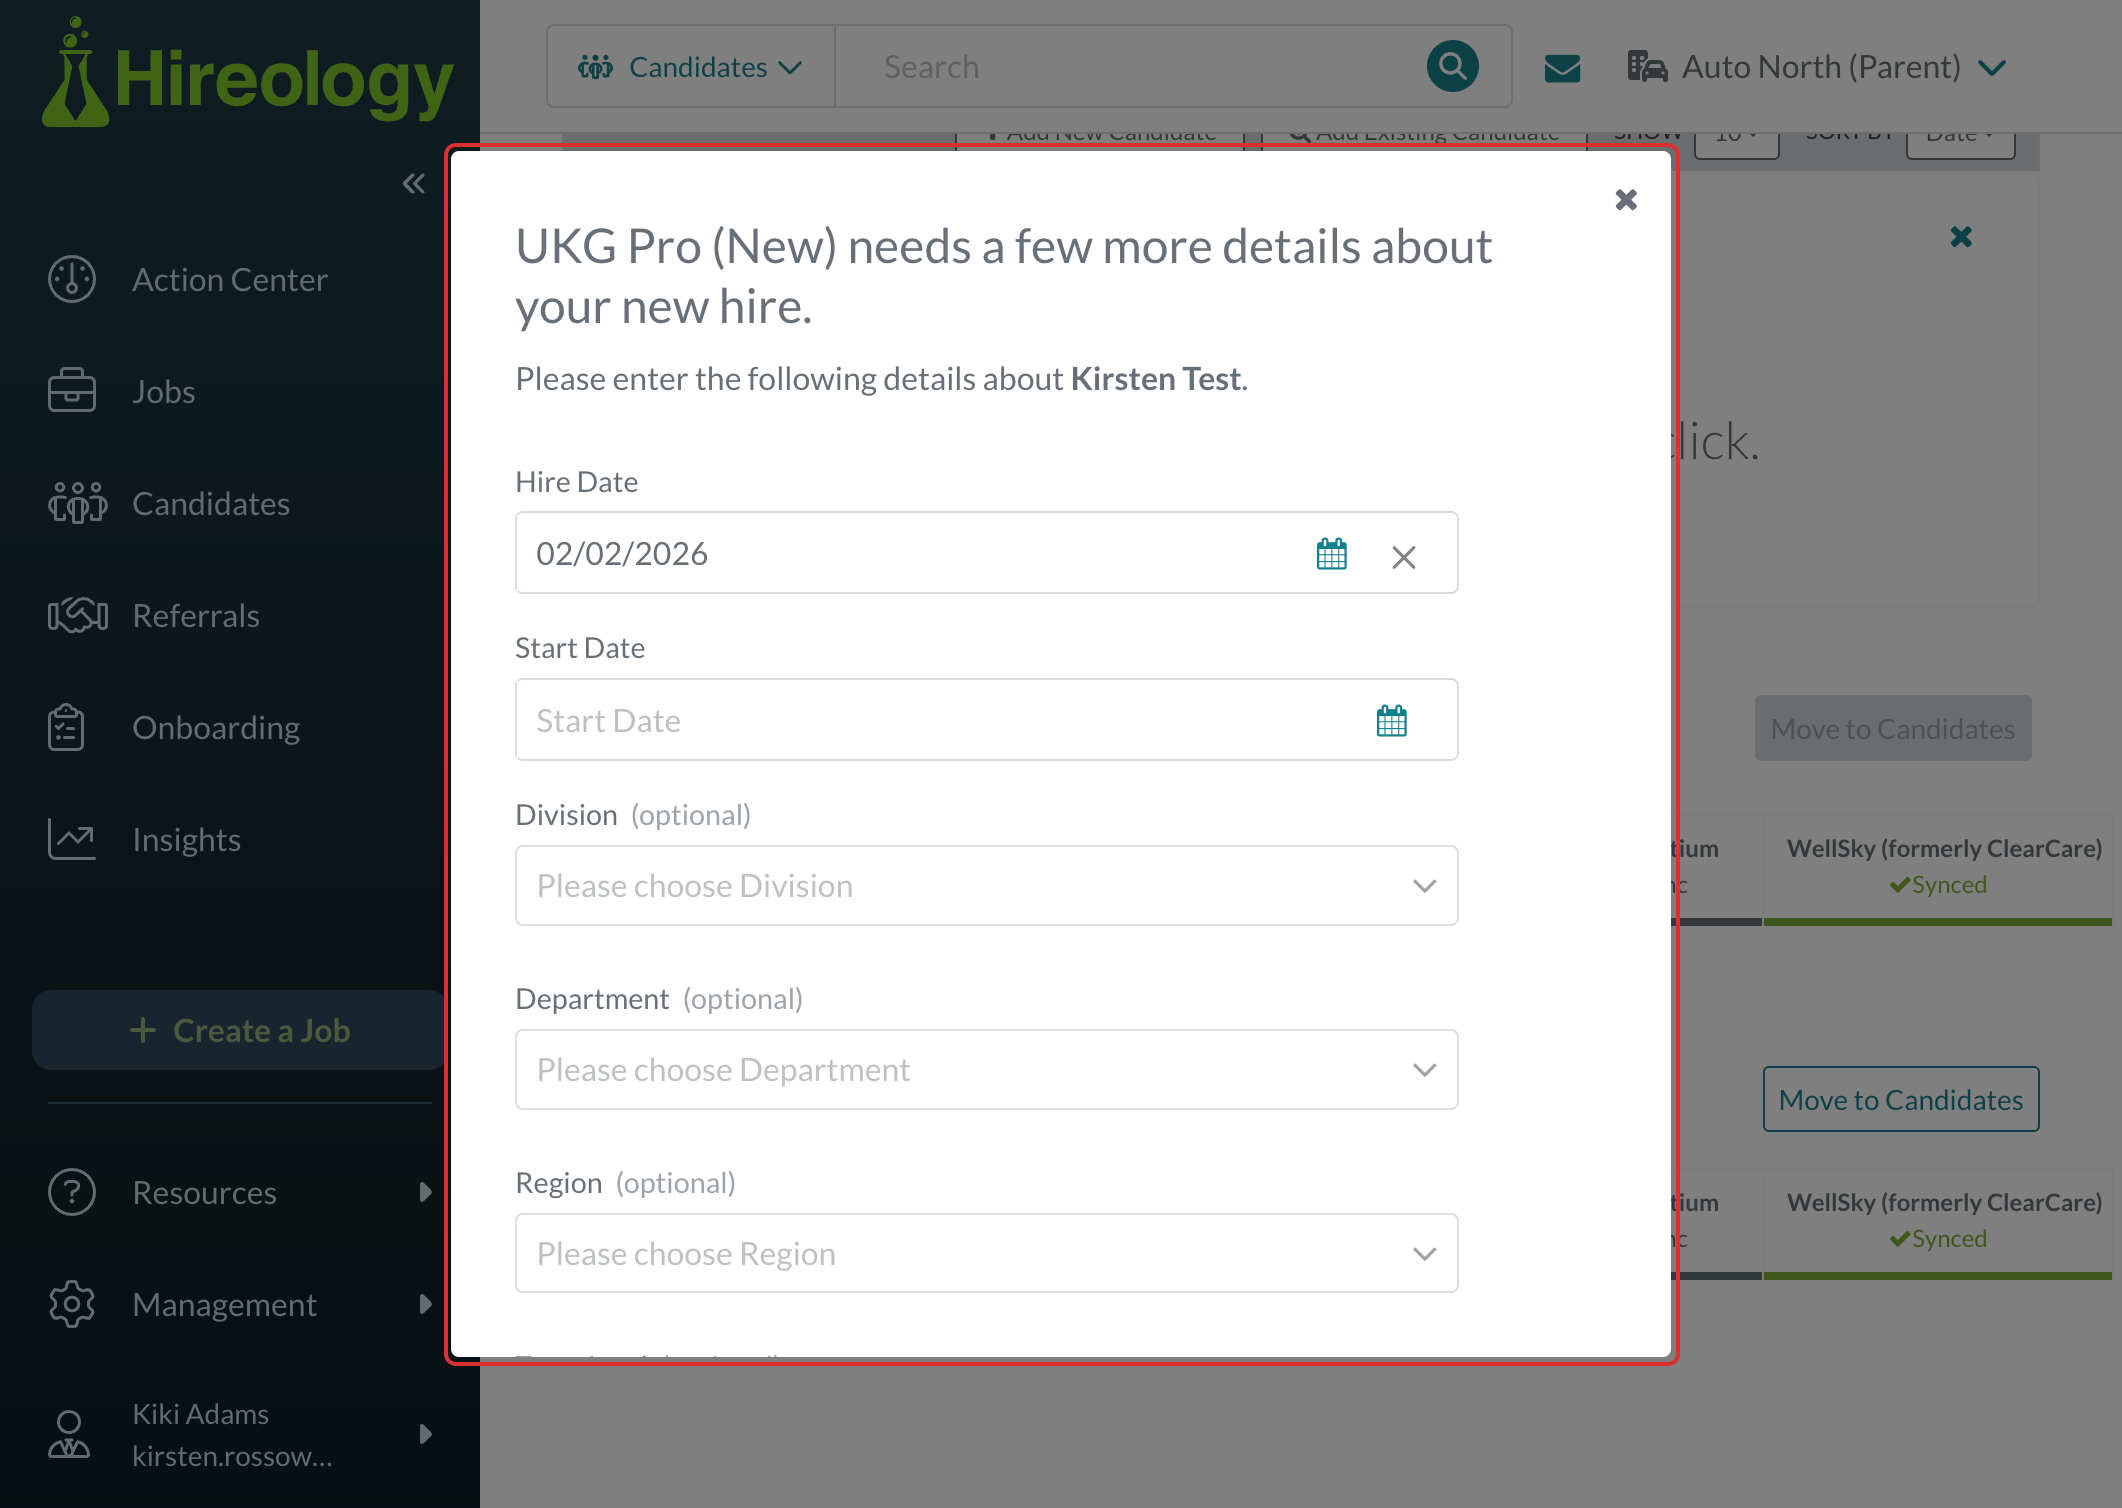
Task: Expand the Kiki Adams user menu
Action: tap(240, 1435)
